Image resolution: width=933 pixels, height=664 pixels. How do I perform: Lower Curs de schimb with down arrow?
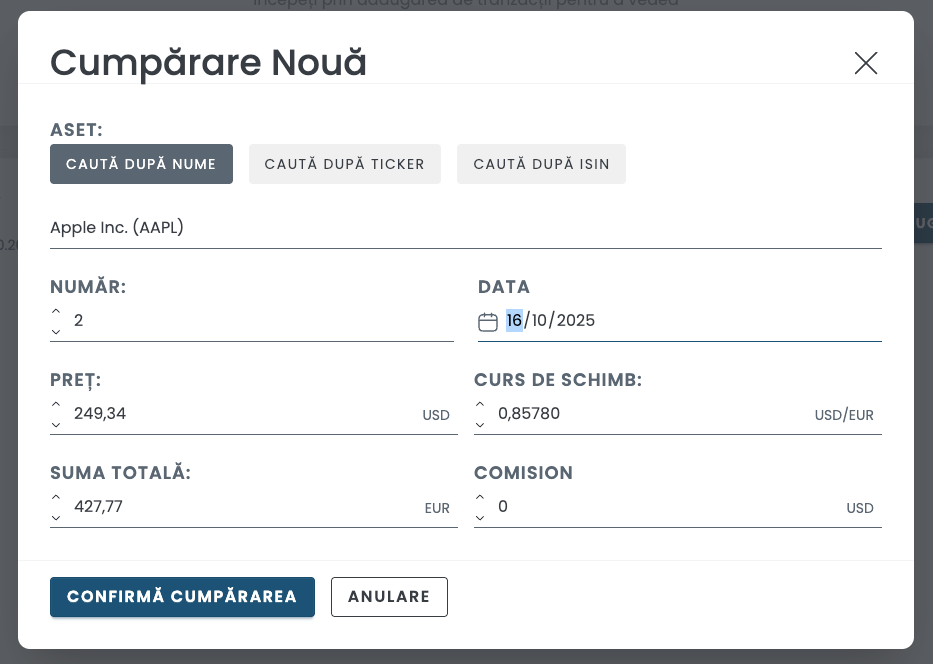click(x=480, y=424)
